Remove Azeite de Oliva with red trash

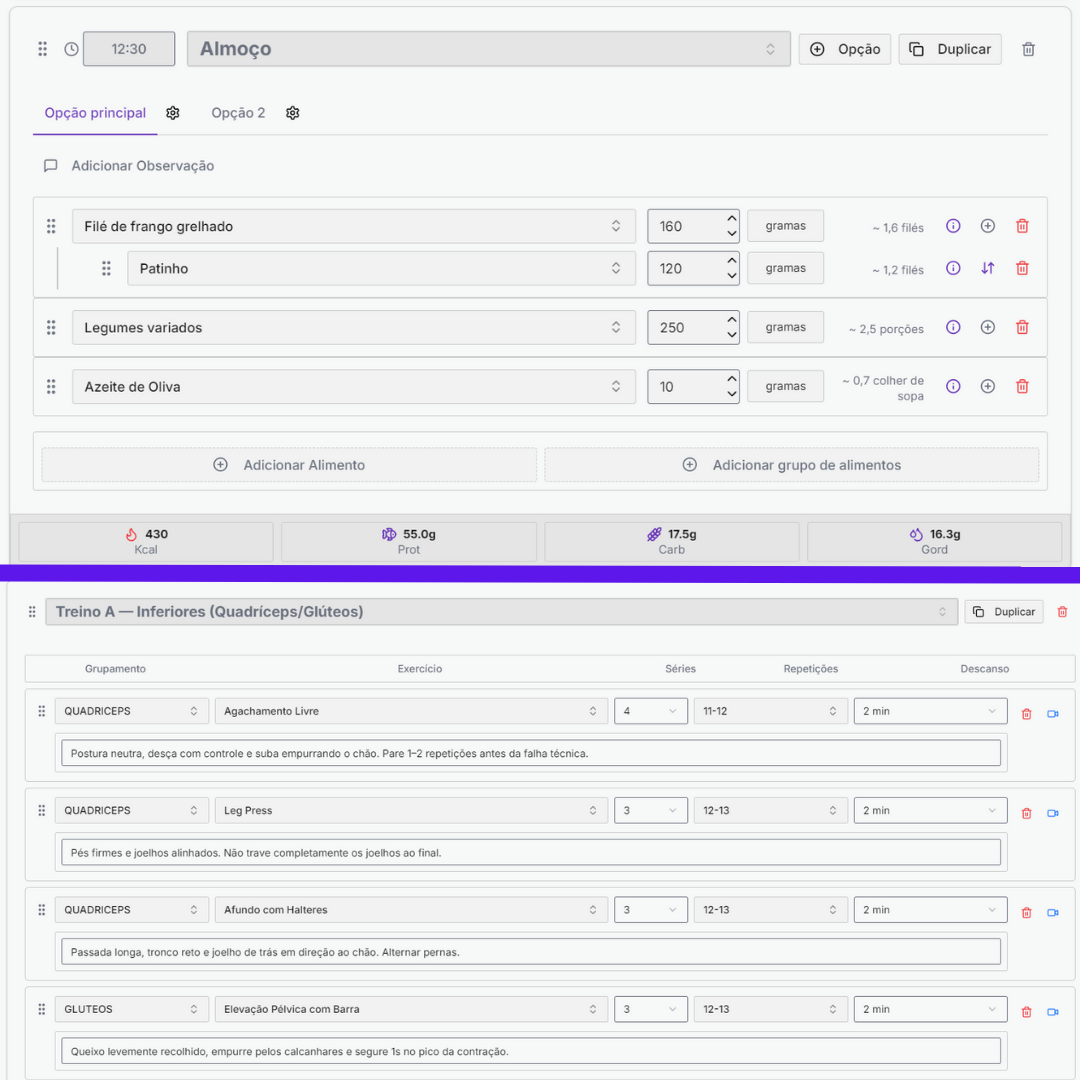tap(1022, 386)
